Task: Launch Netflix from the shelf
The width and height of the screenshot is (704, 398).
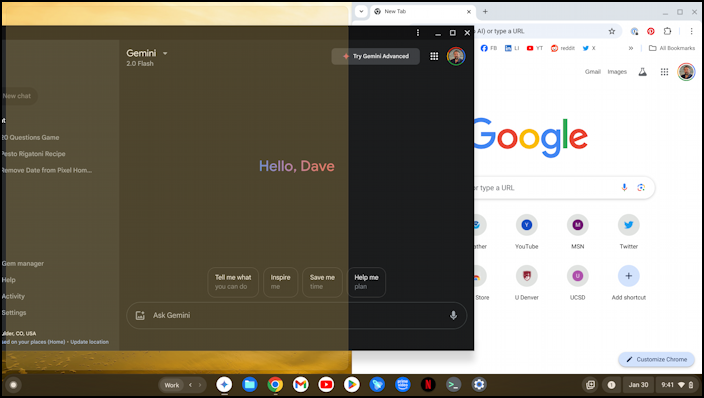Action: pos(428,385)
